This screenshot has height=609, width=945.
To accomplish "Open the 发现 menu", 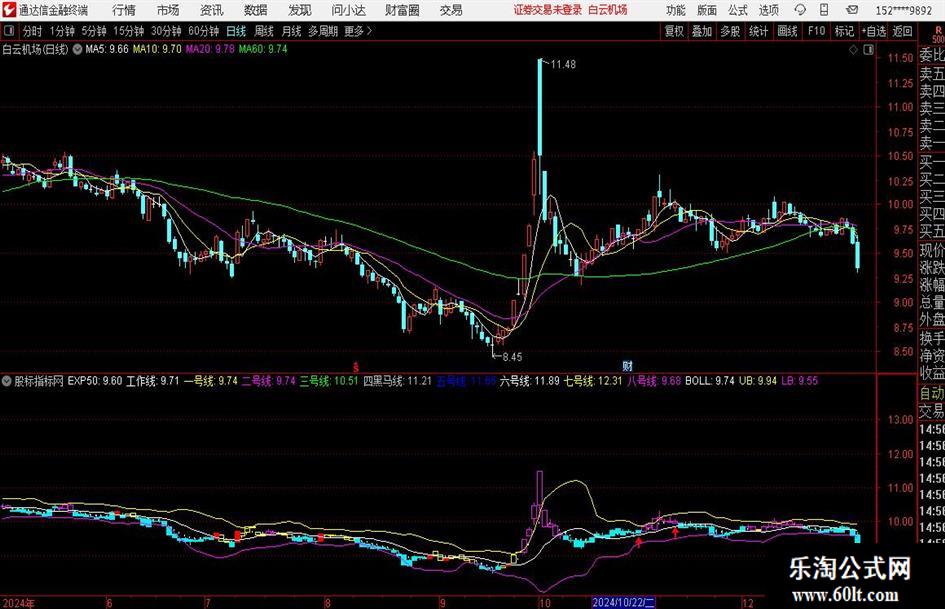I will [x=300, y=10].
